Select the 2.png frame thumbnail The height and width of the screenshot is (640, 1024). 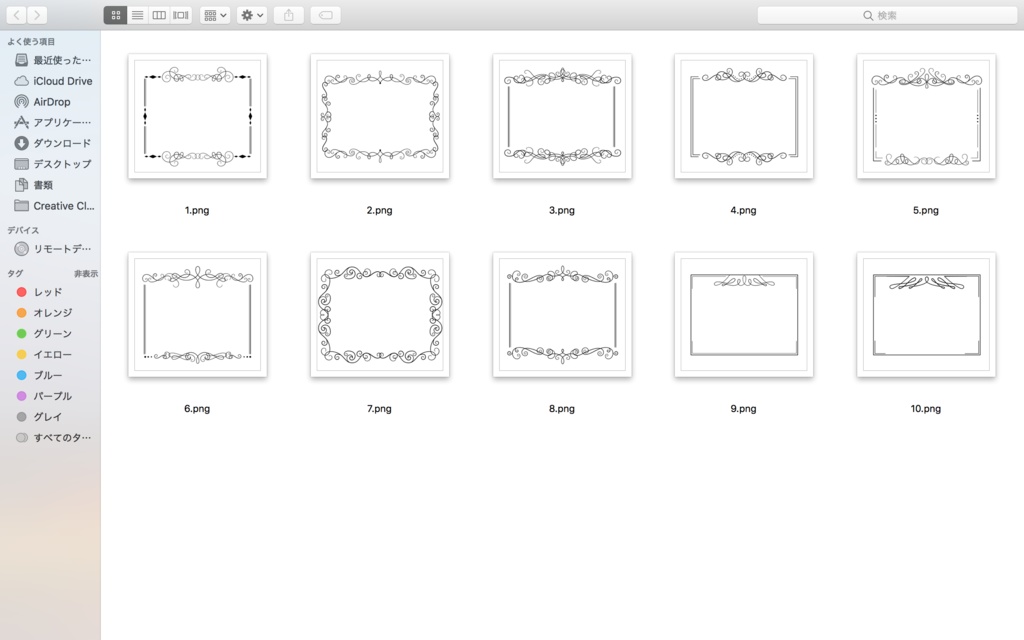pyautogui.click(x=379, y=116)
